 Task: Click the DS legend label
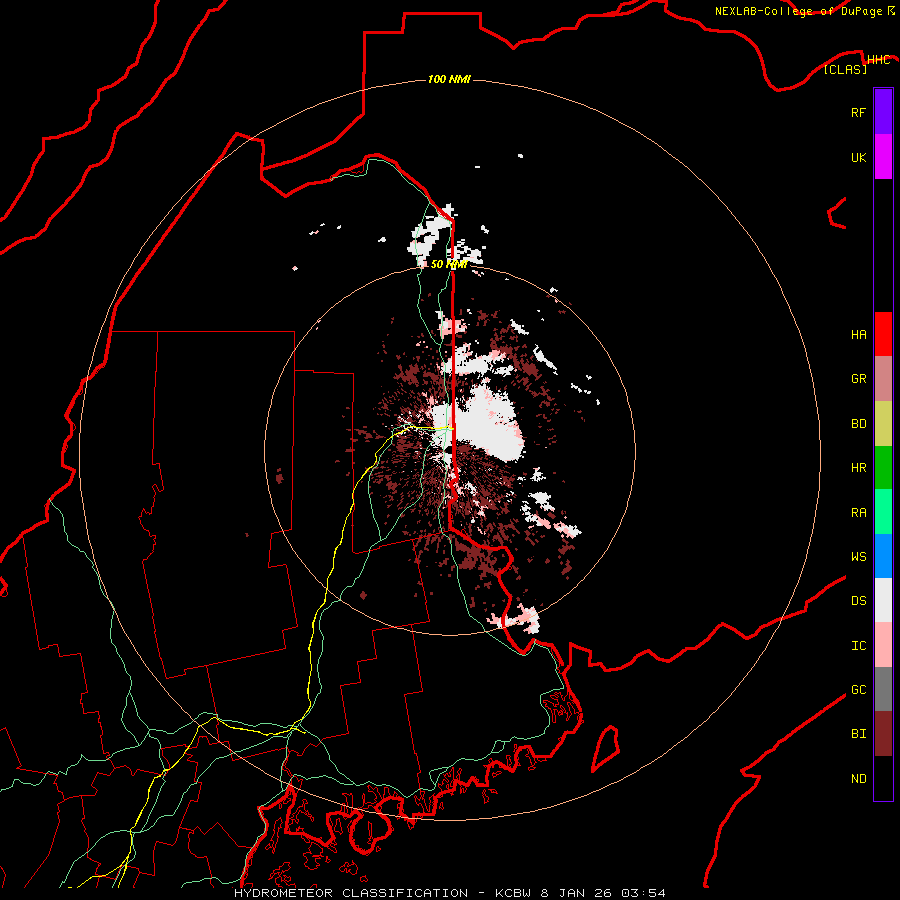858,601
